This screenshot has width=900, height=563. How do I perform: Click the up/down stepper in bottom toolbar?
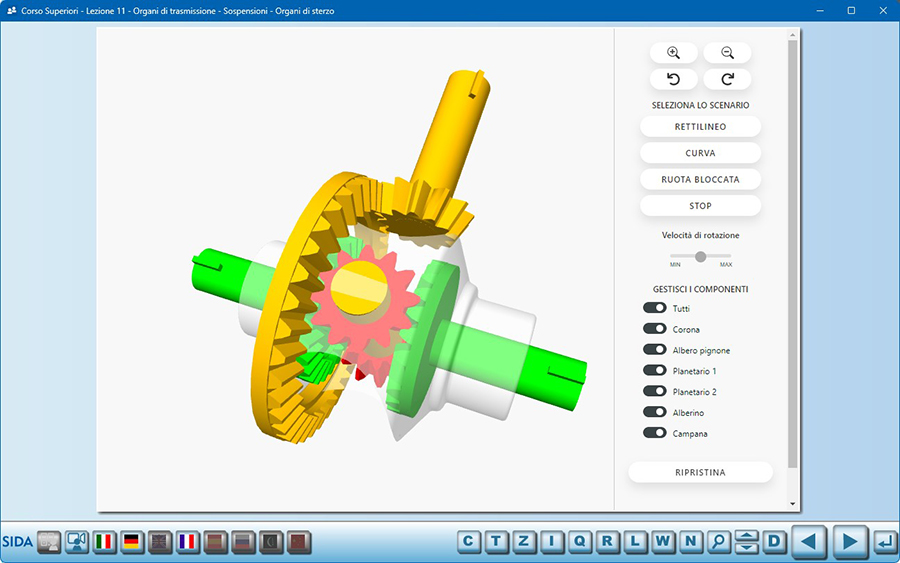746,542
